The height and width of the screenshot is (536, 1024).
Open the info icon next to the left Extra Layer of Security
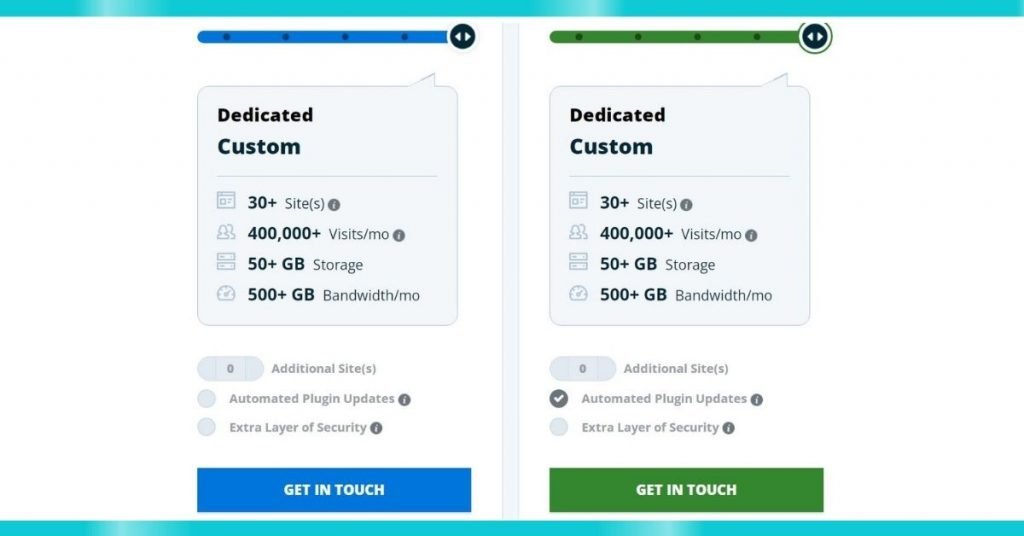click(376, 428)
